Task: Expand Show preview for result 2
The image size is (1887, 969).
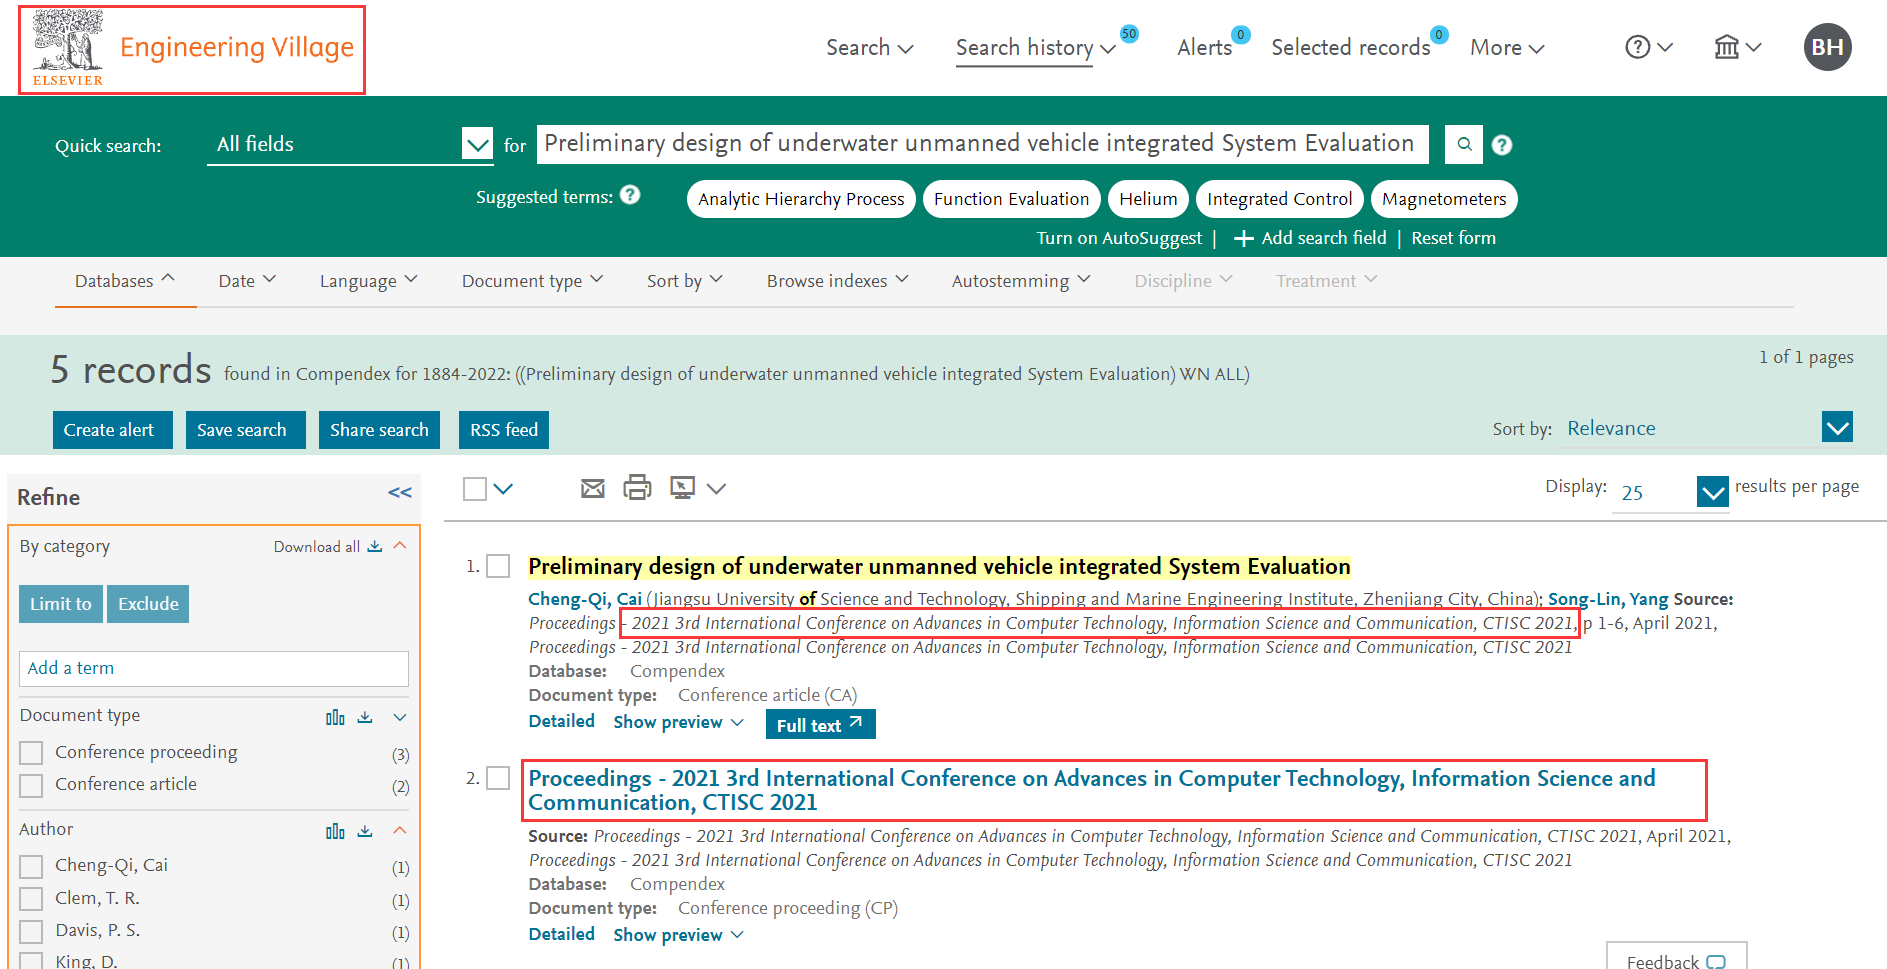Action: coord(678,935)
